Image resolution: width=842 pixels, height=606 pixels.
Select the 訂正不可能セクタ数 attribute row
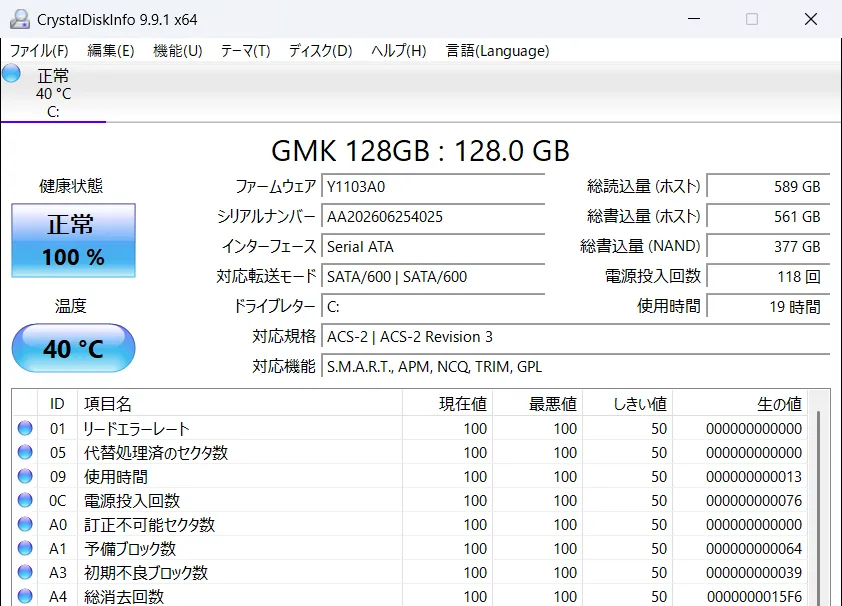pos(410,524)
